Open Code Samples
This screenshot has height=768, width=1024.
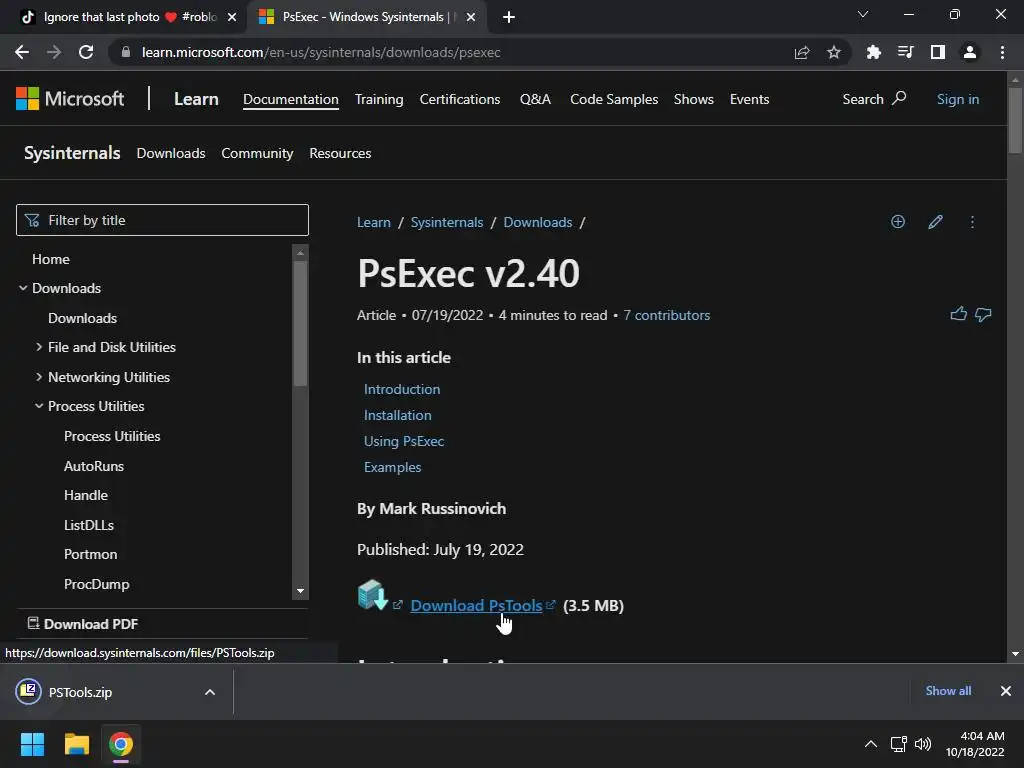point(614,99)
